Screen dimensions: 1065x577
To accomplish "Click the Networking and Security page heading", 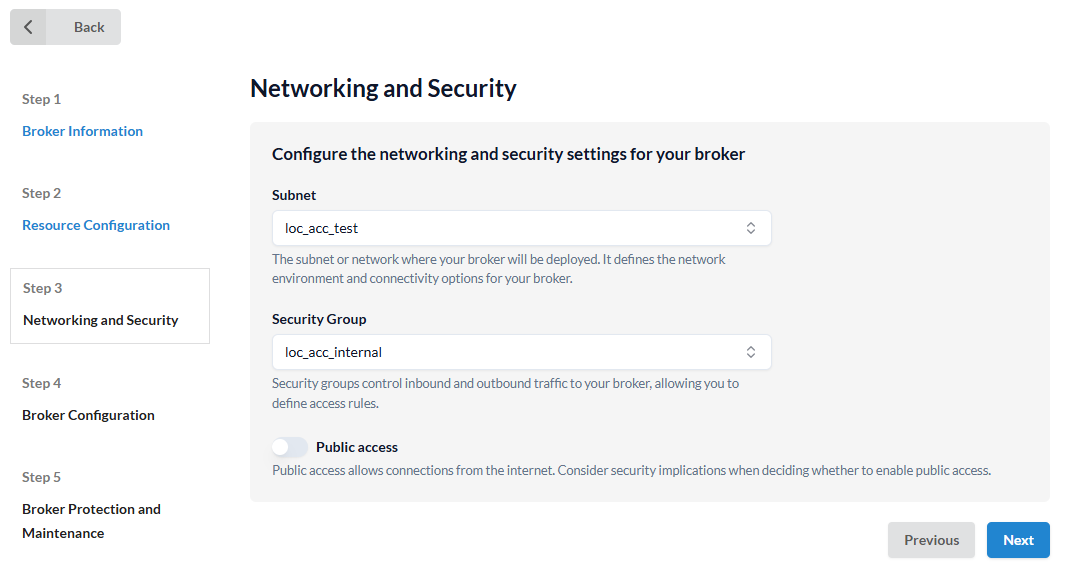I will point(383,88).
